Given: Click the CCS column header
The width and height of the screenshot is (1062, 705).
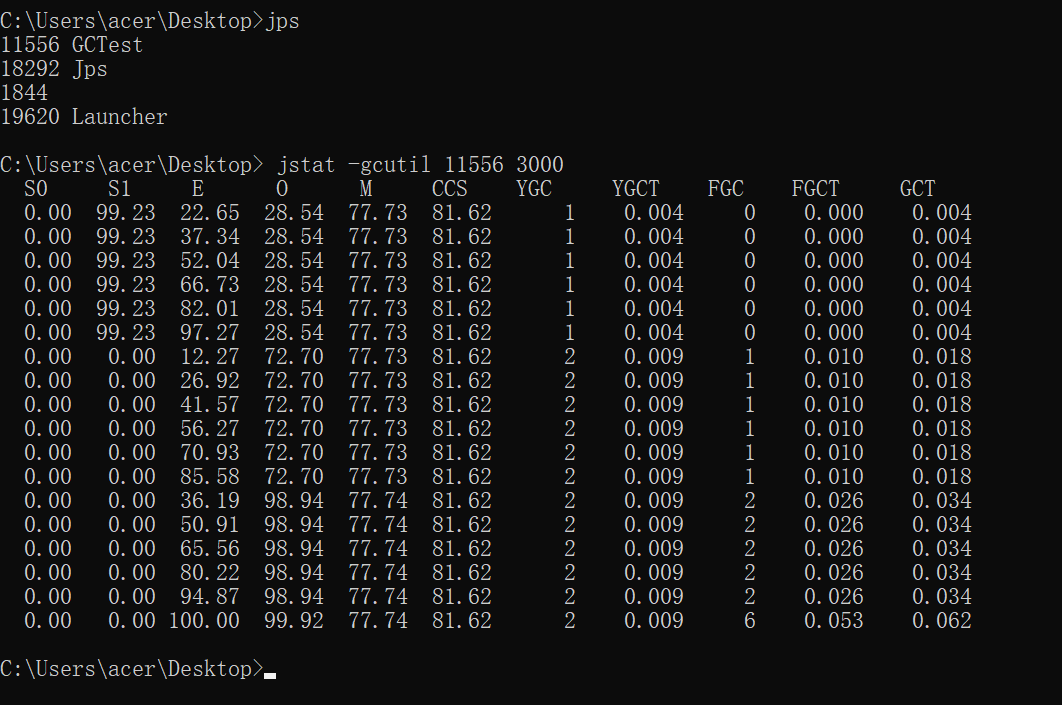Looking at the screenshot, I should point(450,189).
